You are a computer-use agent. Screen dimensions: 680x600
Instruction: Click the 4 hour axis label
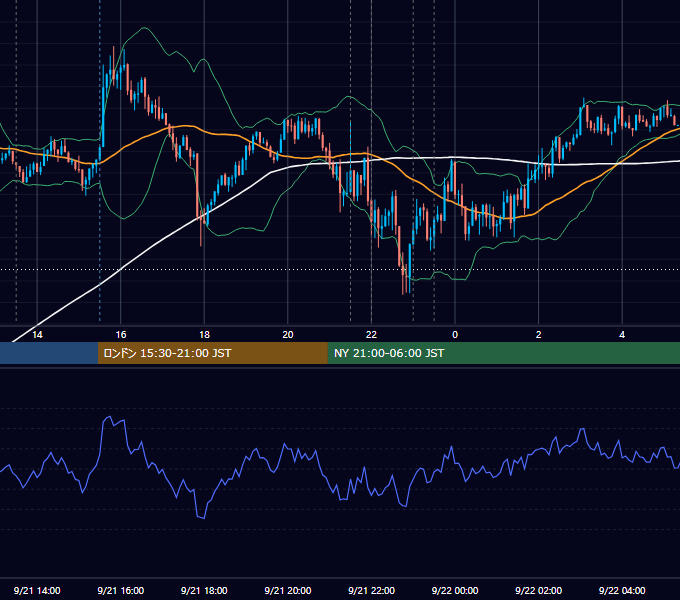(622, 335)
